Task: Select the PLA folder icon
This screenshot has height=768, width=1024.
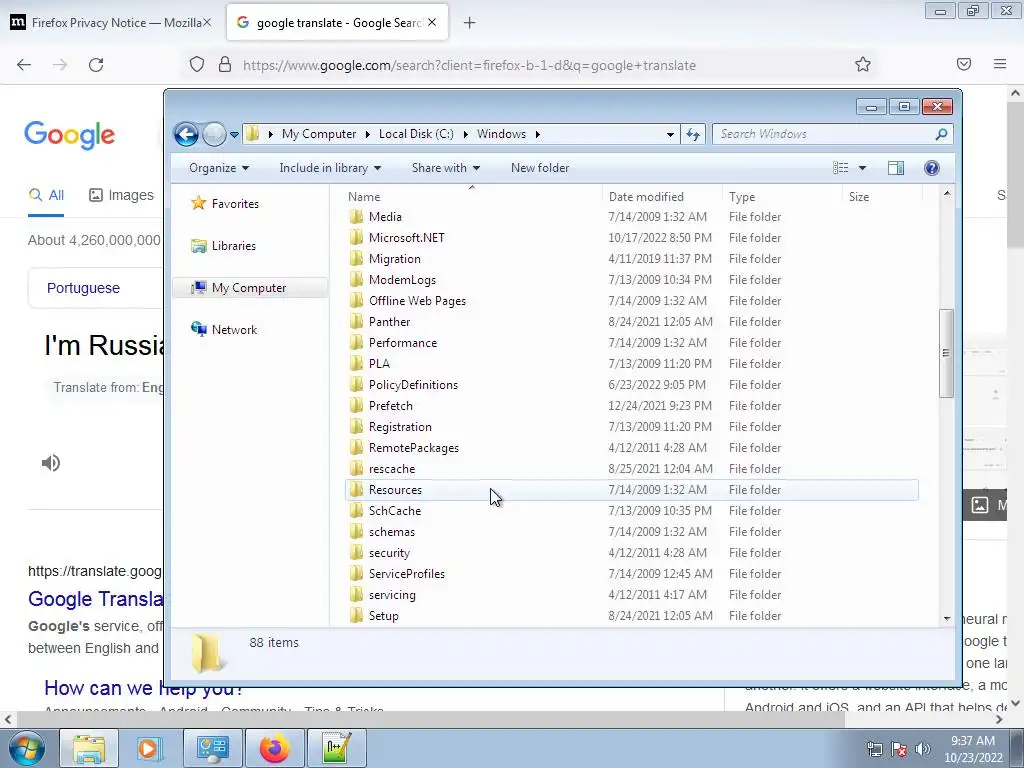Action: 356,364
